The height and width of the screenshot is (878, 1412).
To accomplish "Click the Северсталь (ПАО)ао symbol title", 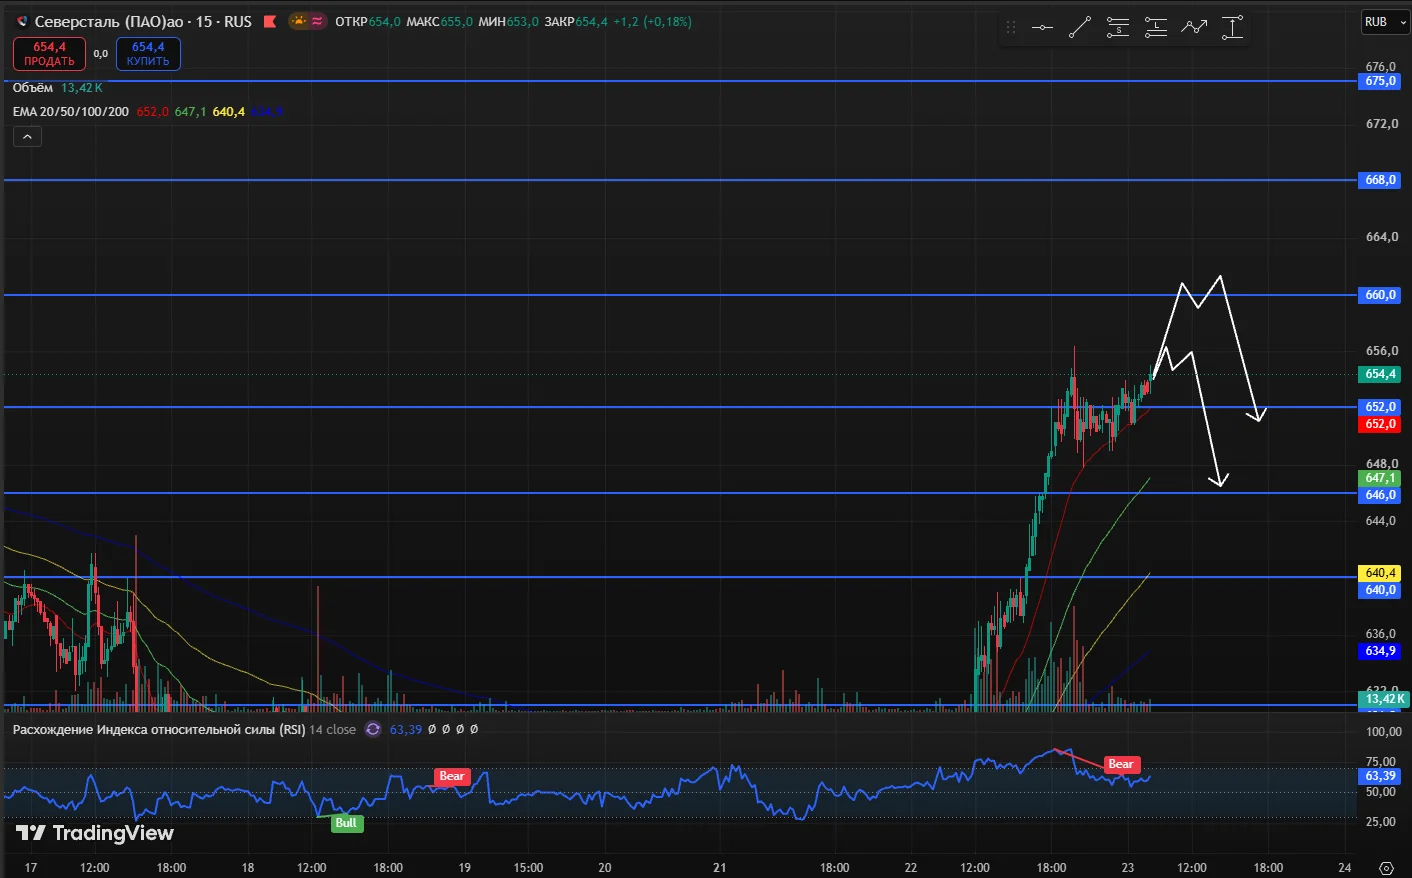I will (x=109, y=21).
